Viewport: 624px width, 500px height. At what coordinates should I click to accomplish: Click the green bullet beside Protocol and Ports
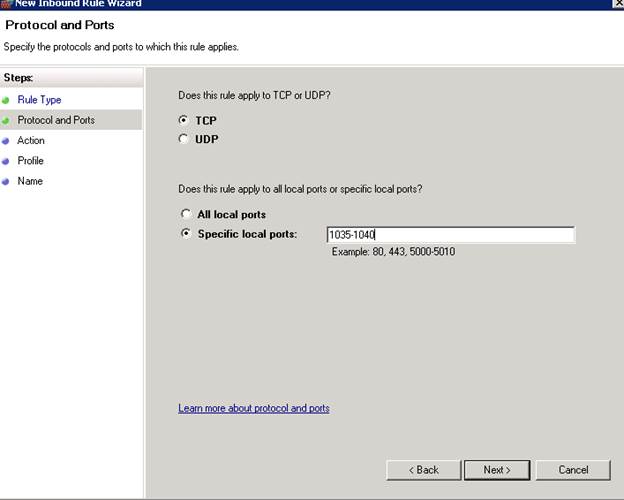(x=6, y=120)
